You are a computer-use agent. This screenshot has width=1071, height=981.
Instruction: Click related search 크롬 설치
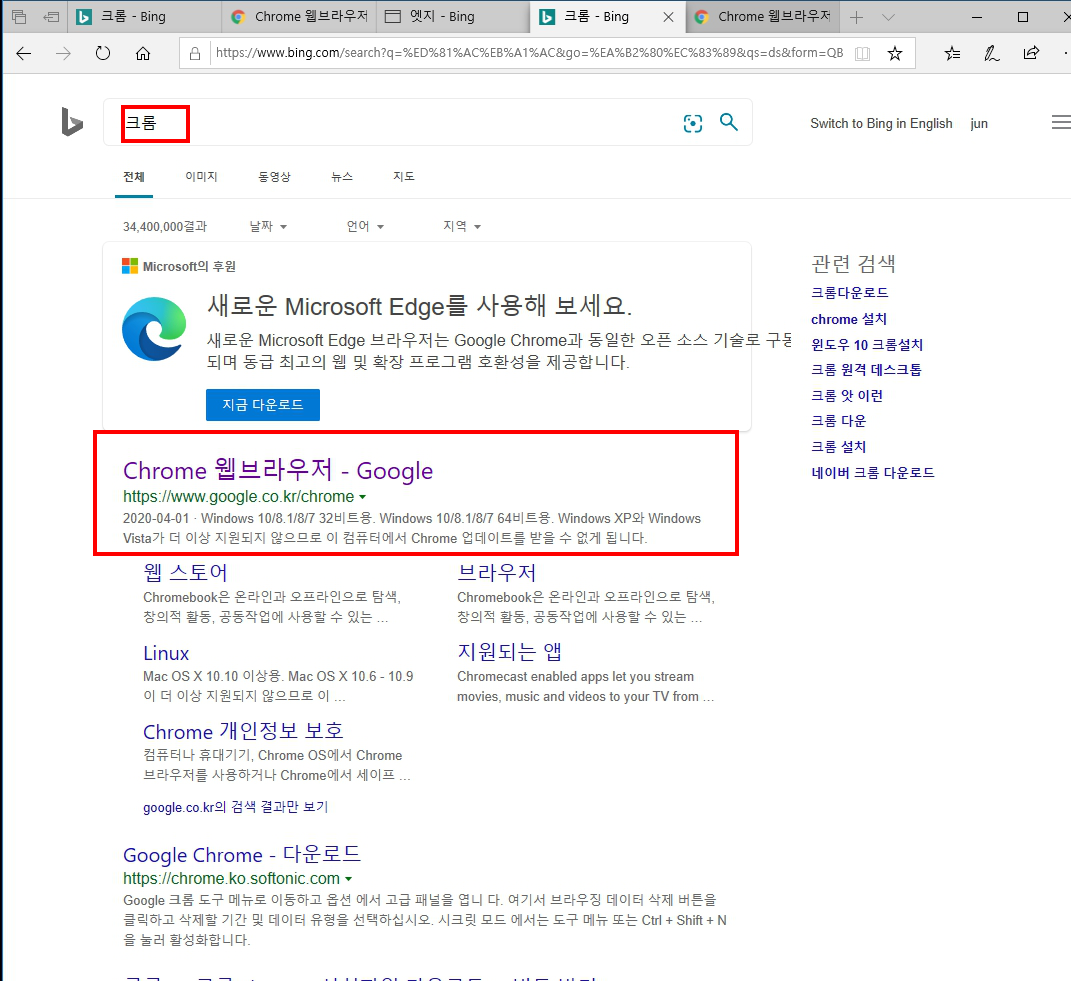[x=838, y=447]
